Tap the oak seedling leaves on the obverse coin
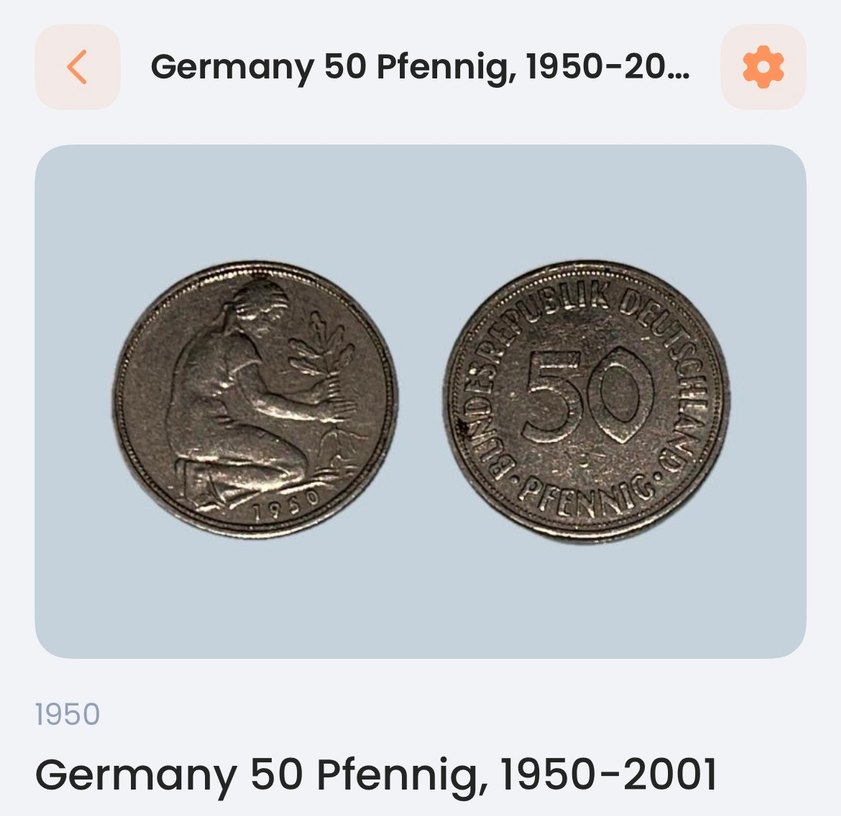This screenshot has width=841, height=816. coord(321,348)
